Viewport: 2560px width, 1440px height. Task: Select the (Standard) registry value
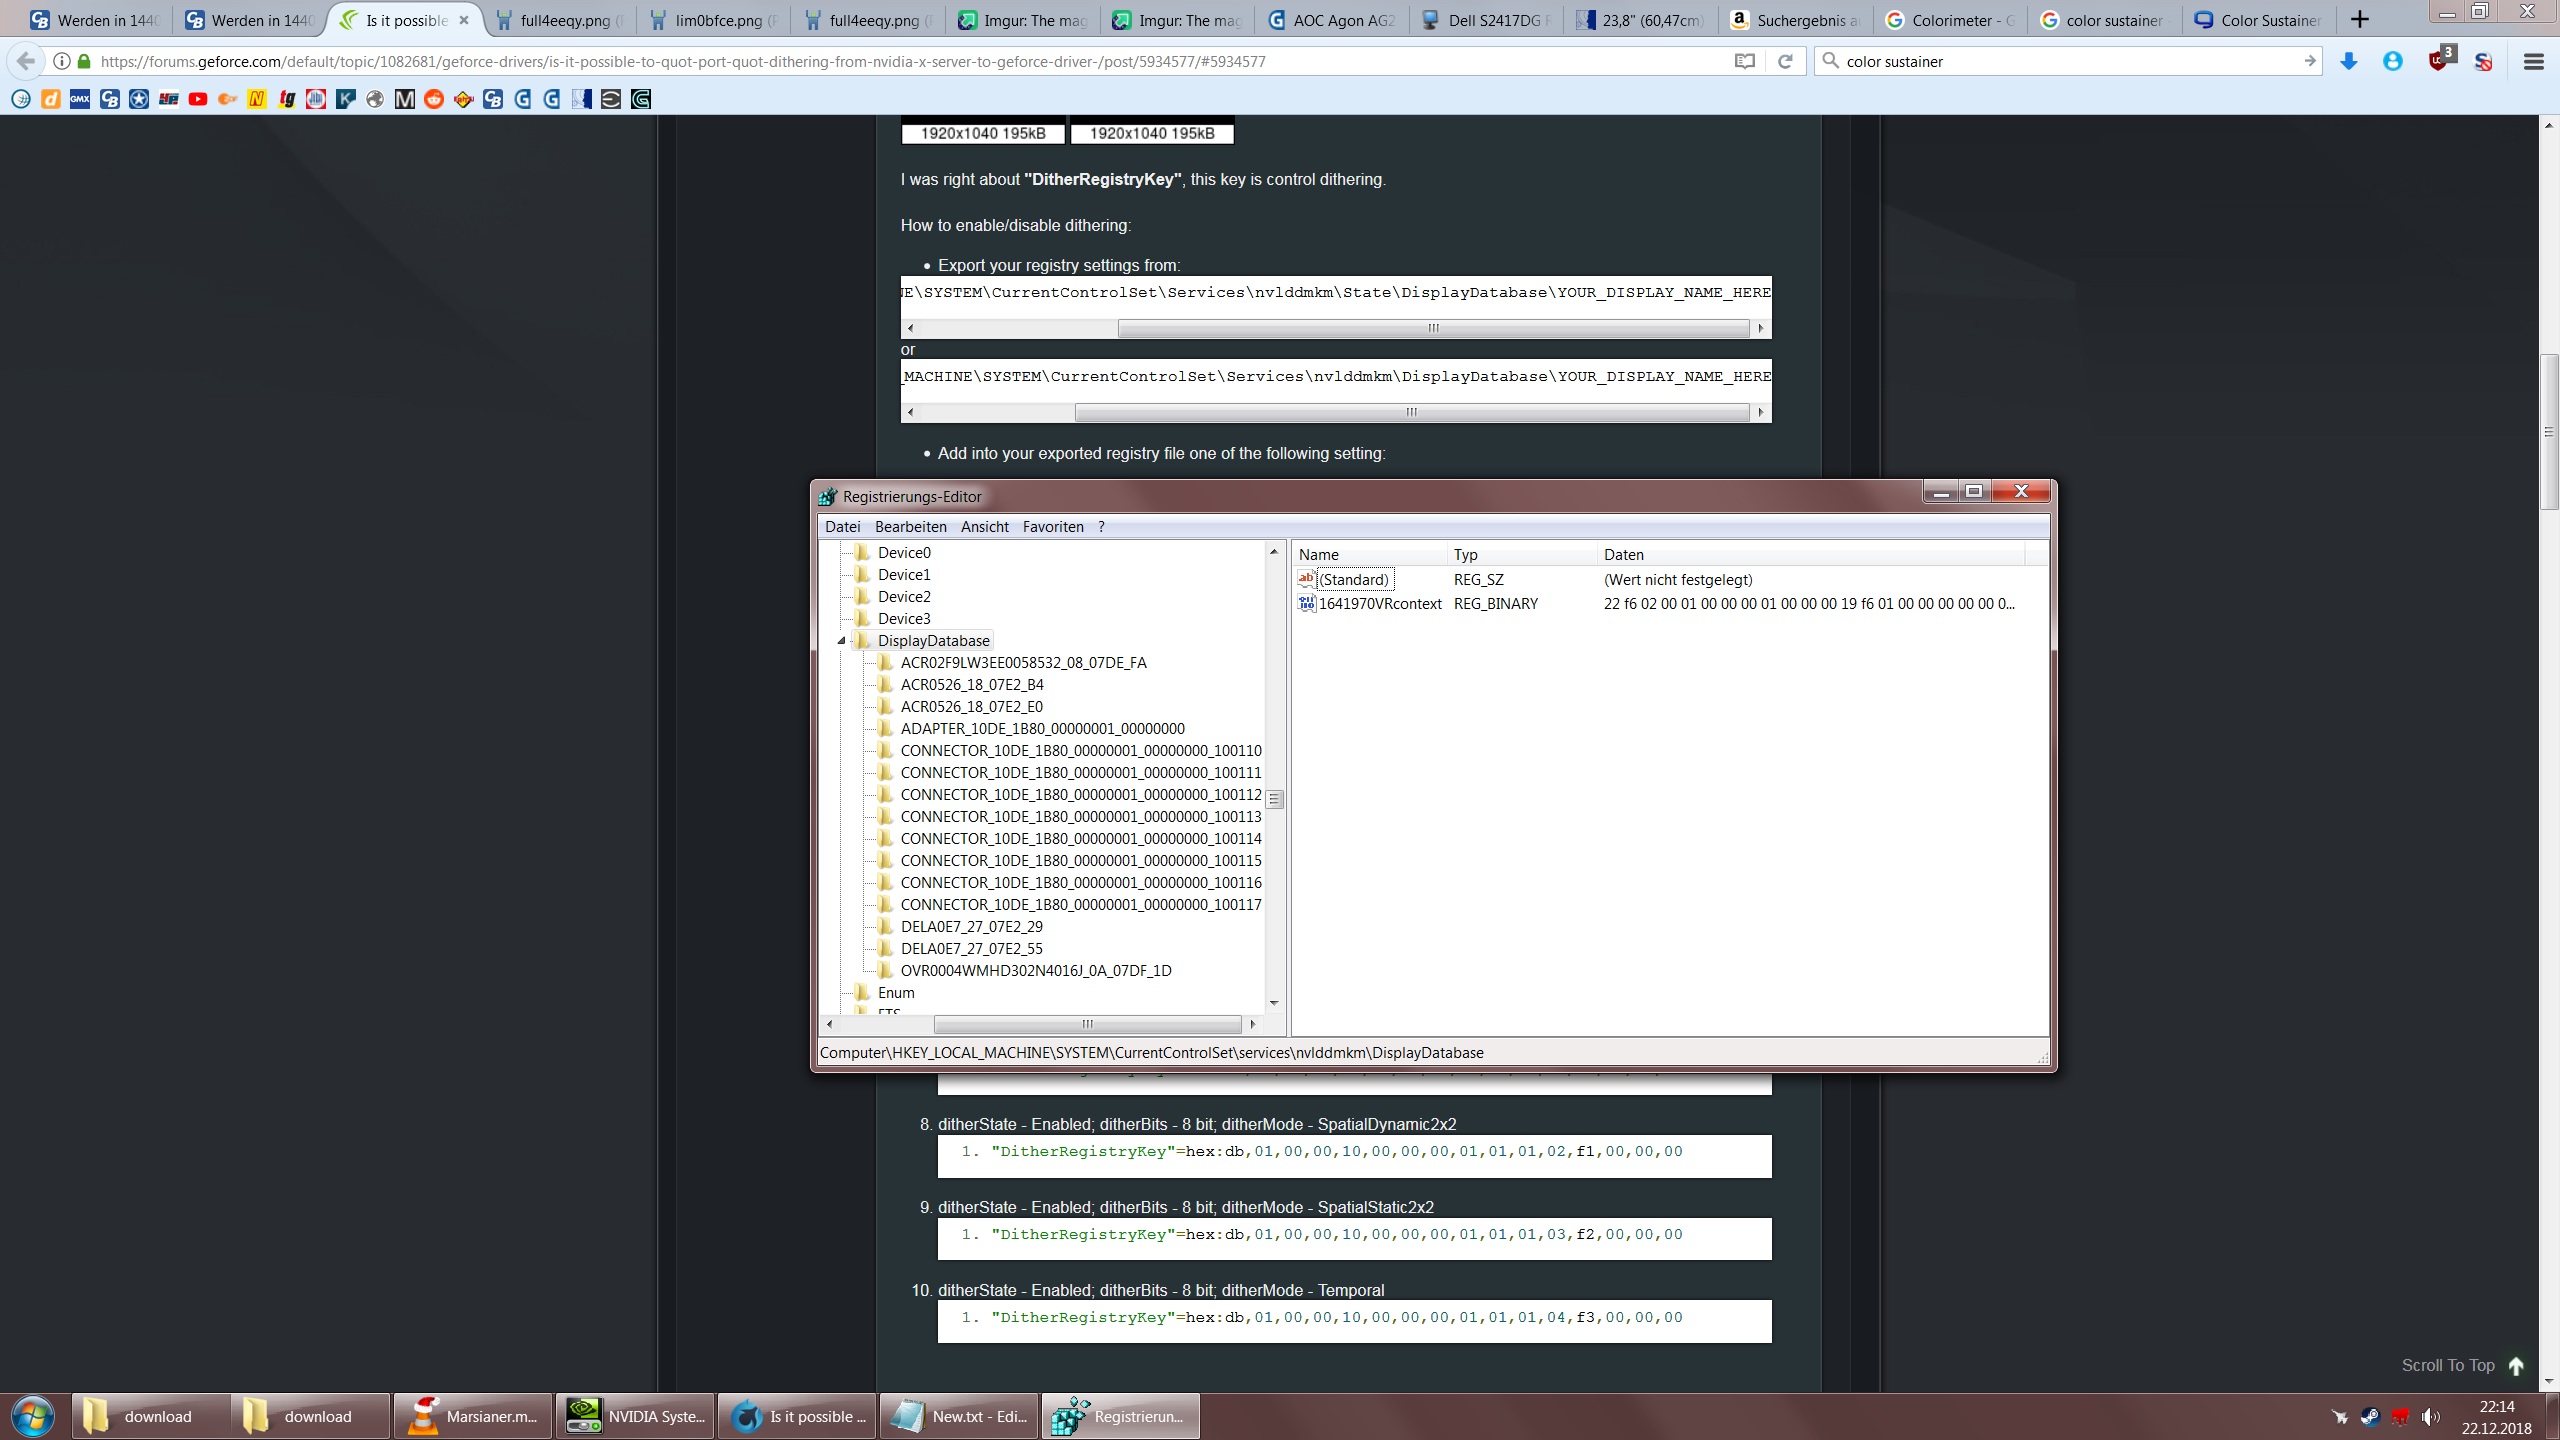[1353, 580]
